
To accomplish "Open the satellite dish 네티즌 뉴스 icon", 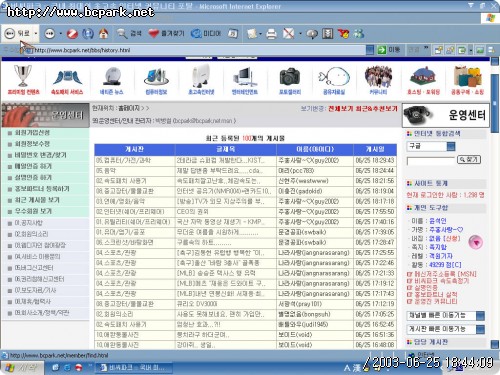I will 111,81.
